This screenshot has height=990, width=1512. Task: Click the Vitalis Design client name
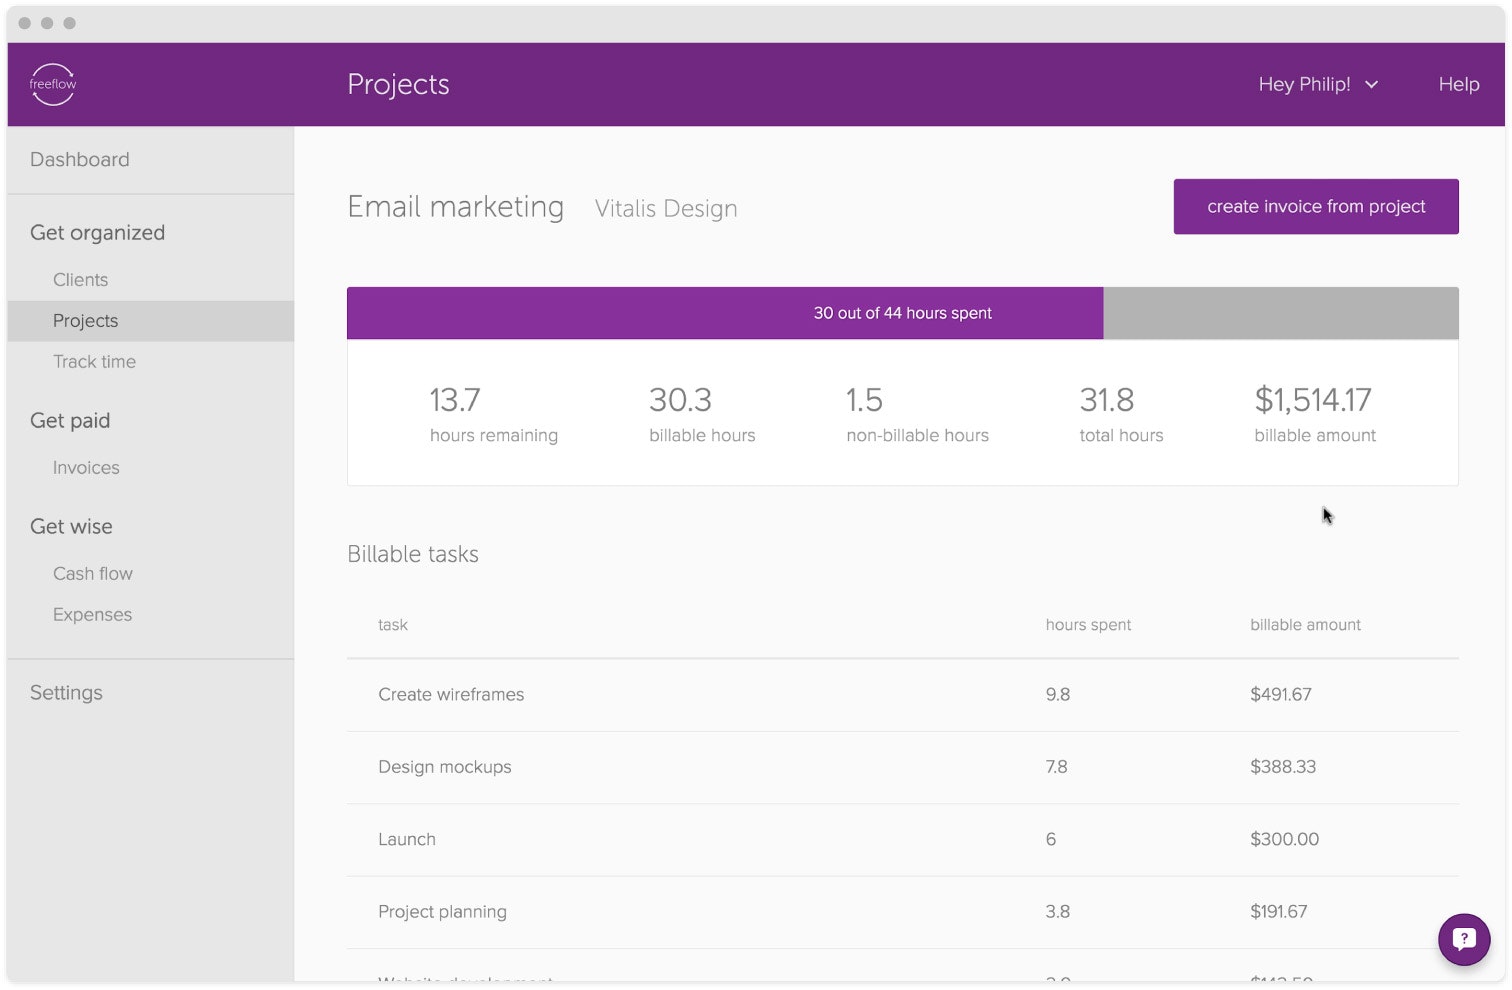666,209
